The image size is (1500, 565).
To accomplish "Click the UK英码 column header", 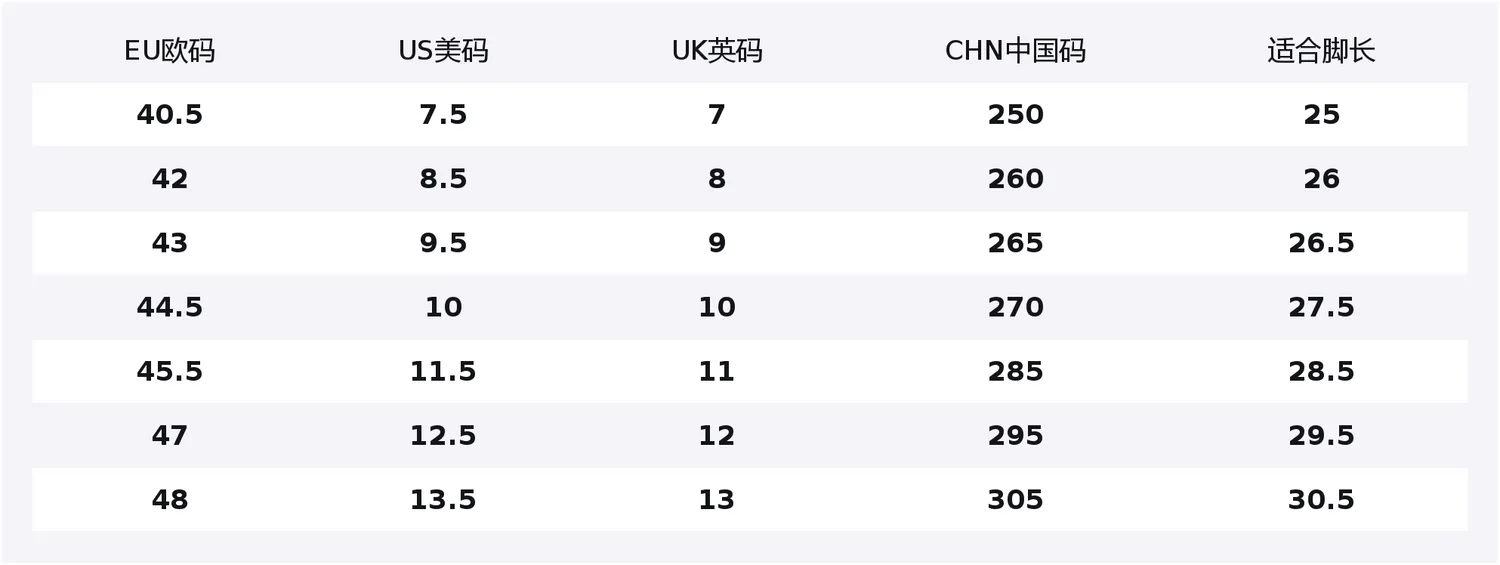I will 717,51.
